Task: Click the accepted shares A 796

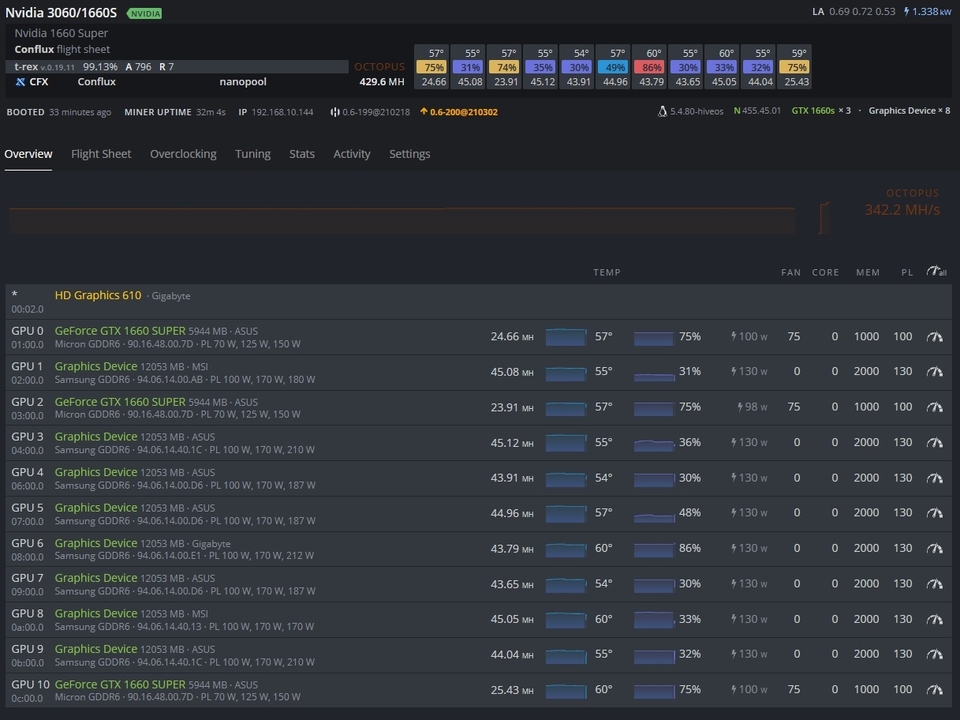Action: point(138,67)
